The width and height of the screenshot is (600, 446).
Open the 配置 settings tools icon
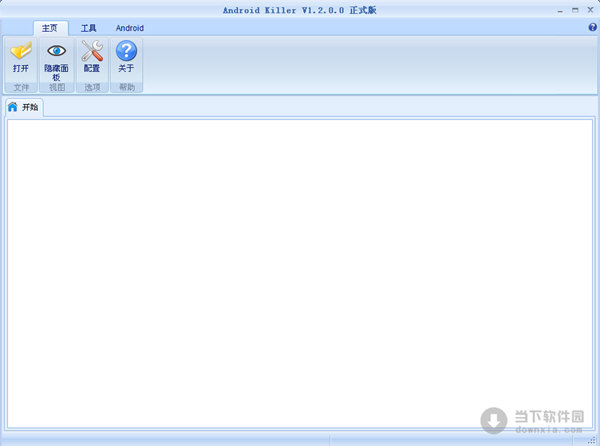pos(92,51)
